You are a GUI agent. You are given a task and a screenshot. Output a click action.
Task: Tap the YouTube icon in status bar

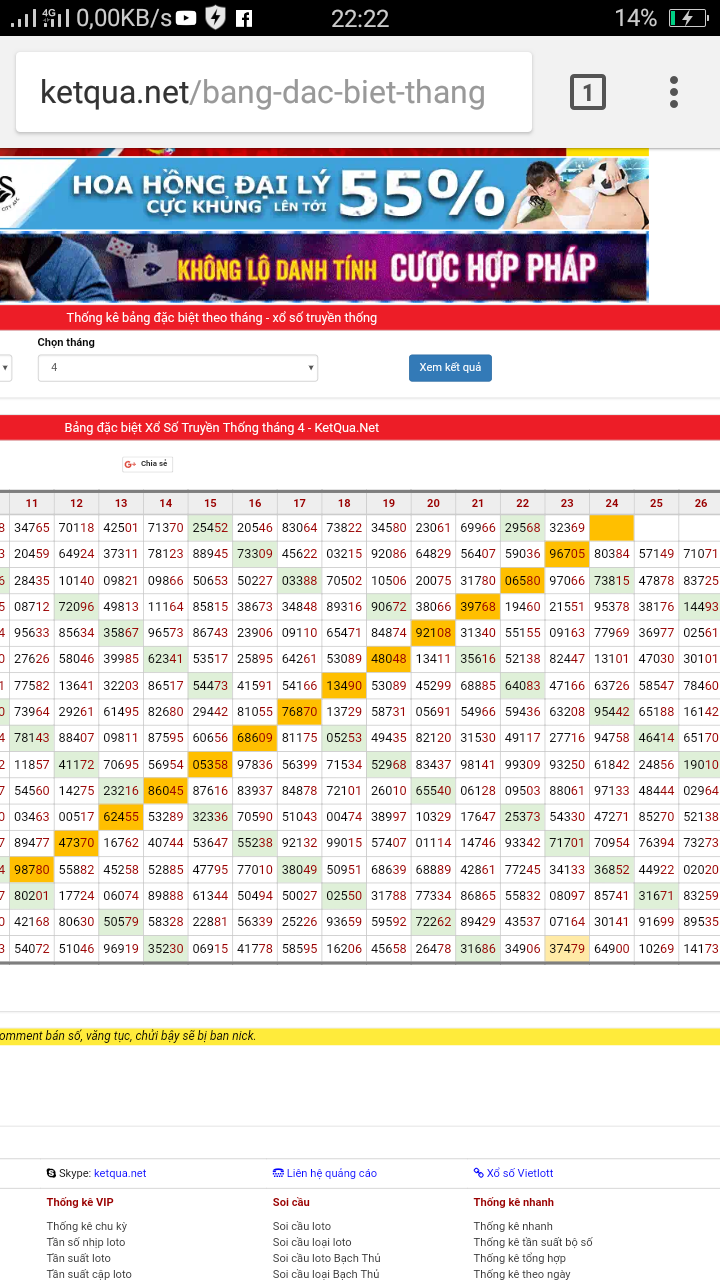186,18
